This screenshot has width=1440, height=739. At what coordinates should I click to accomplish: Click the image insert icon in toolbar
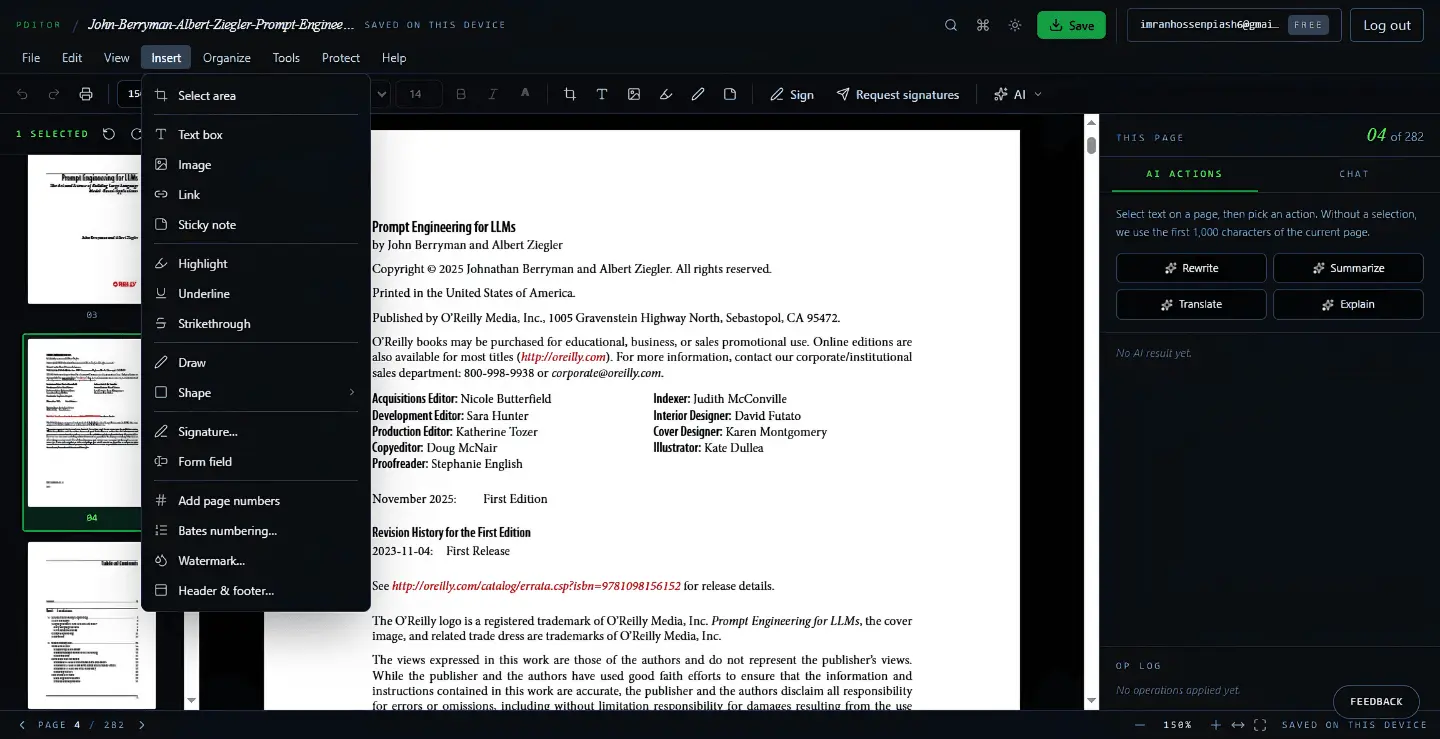(x=634, y=94)
